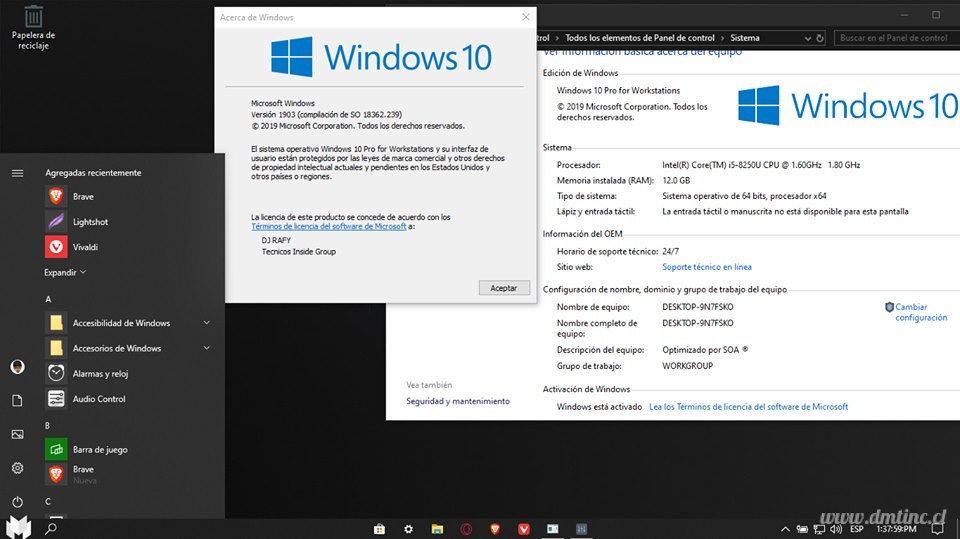Click the Start button on the taskbar
The height and width of the screenshot is (539, 960).
click(x=18, y=527)
